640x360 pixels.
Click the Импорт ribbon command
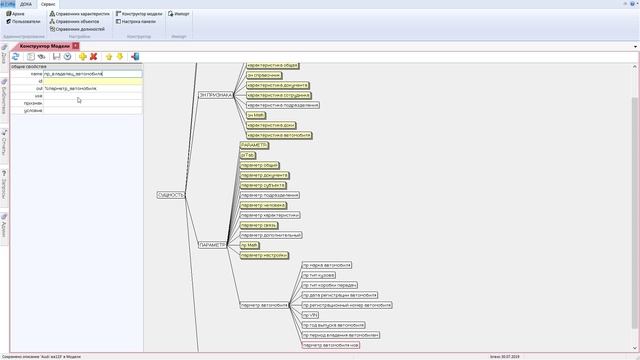pos(179,13)
